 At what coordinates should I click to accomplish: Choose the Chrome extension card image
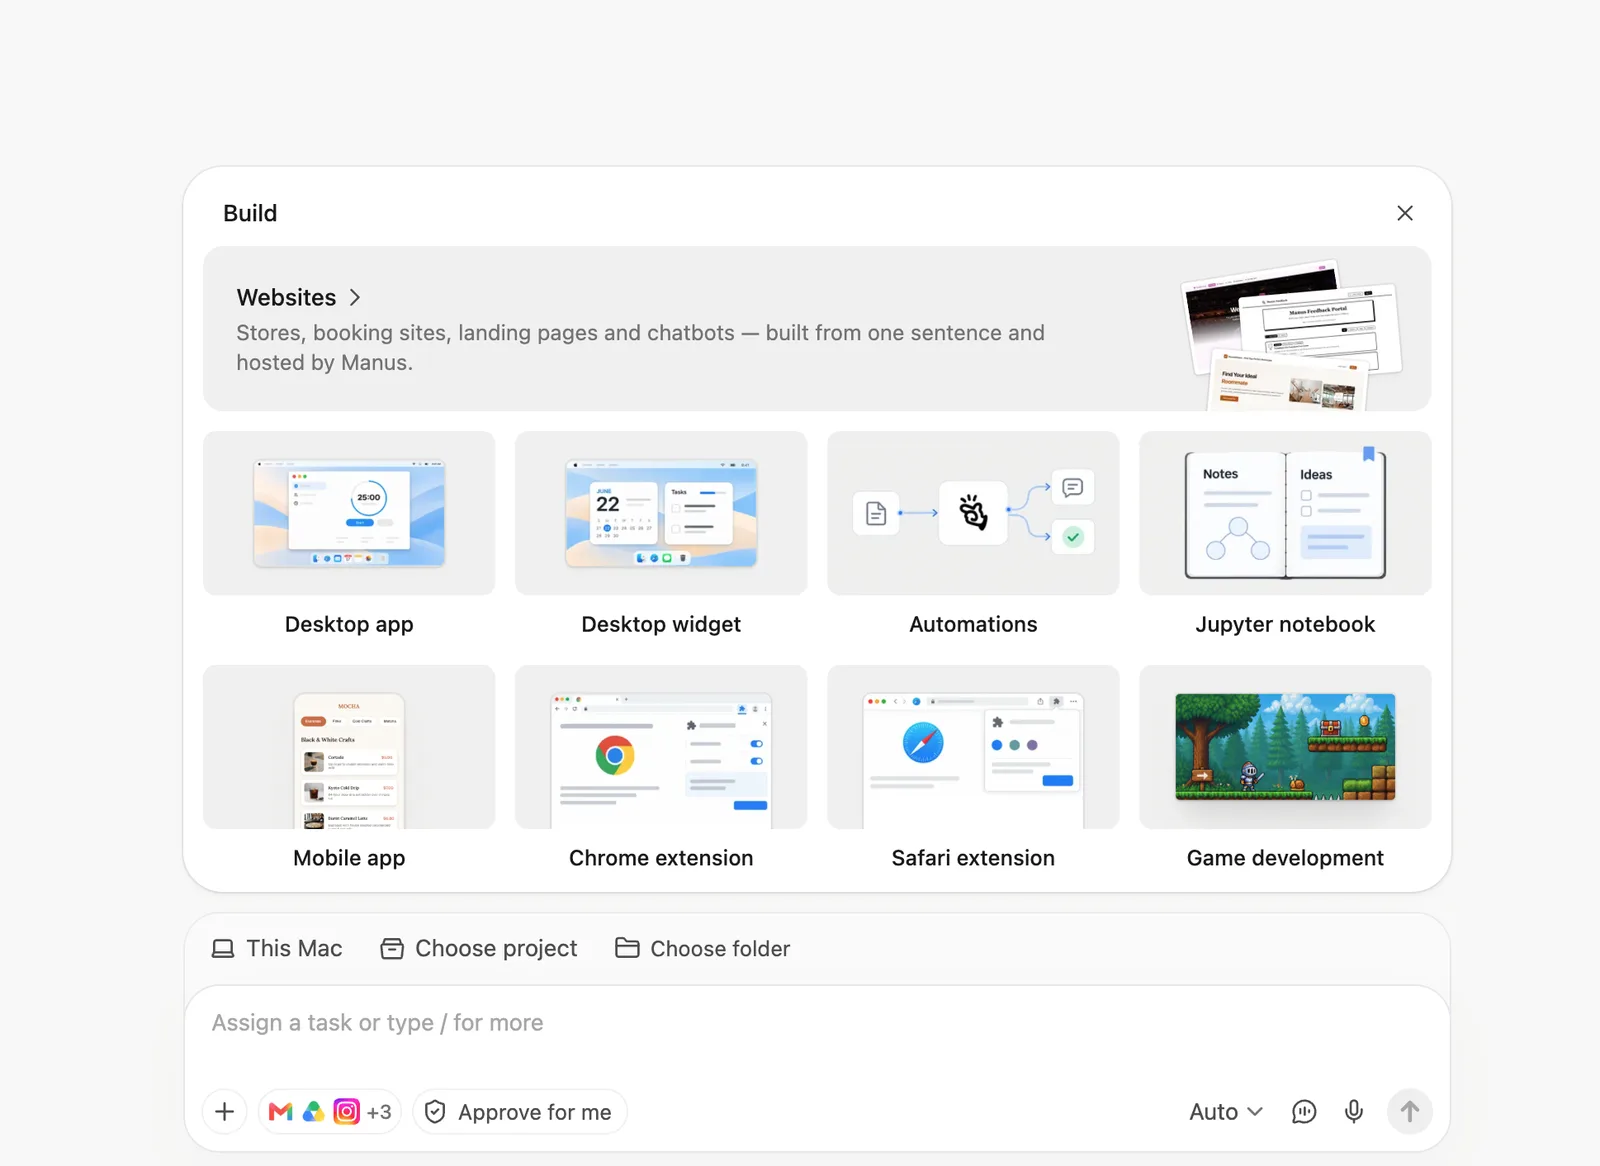[x=661, y=747]
